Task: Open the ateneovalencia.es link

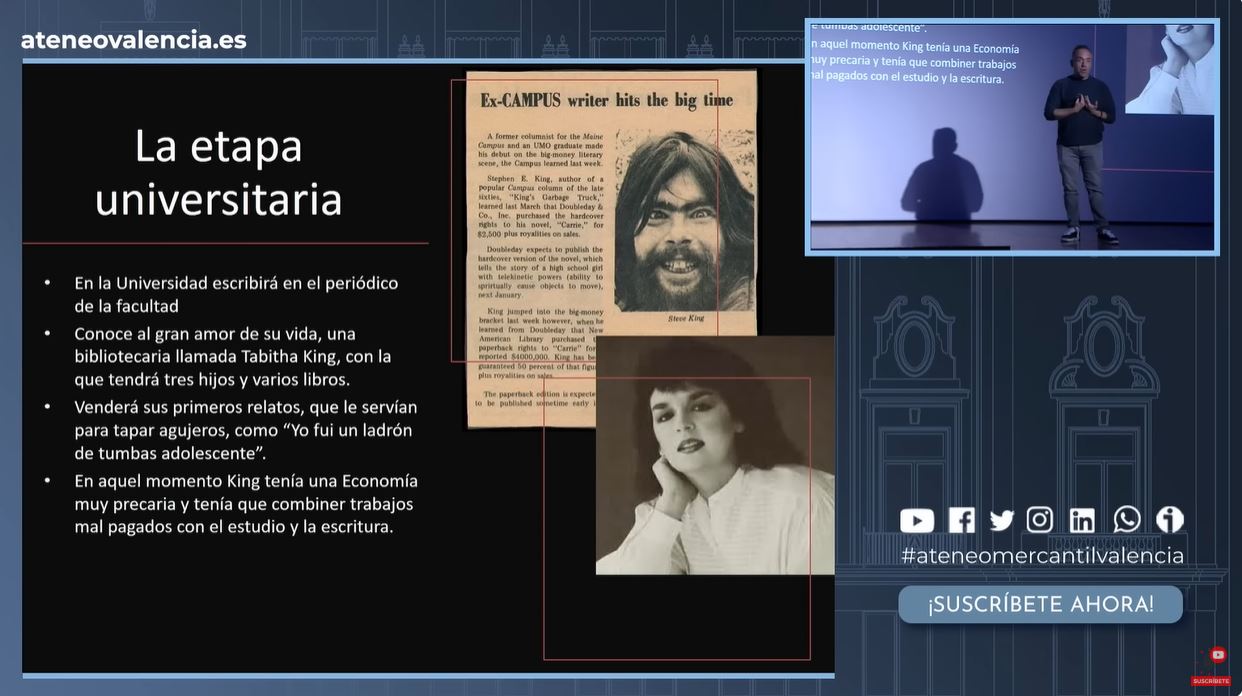Action: (x=134, y=40)
